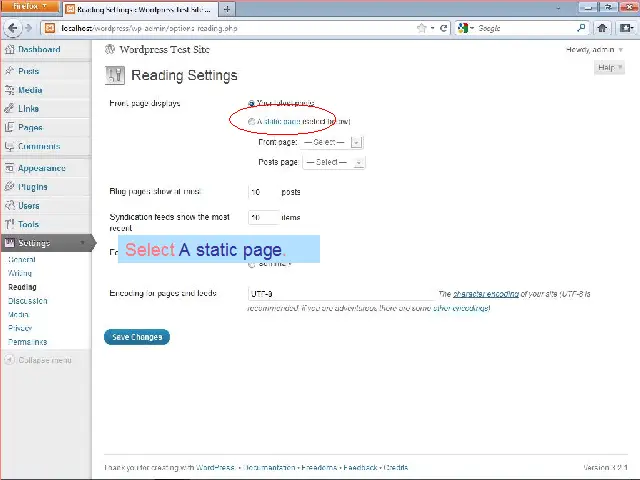Reload the page with the refresh icon
640x480 pixels.
pyautogui.click(x=443, y=28)
